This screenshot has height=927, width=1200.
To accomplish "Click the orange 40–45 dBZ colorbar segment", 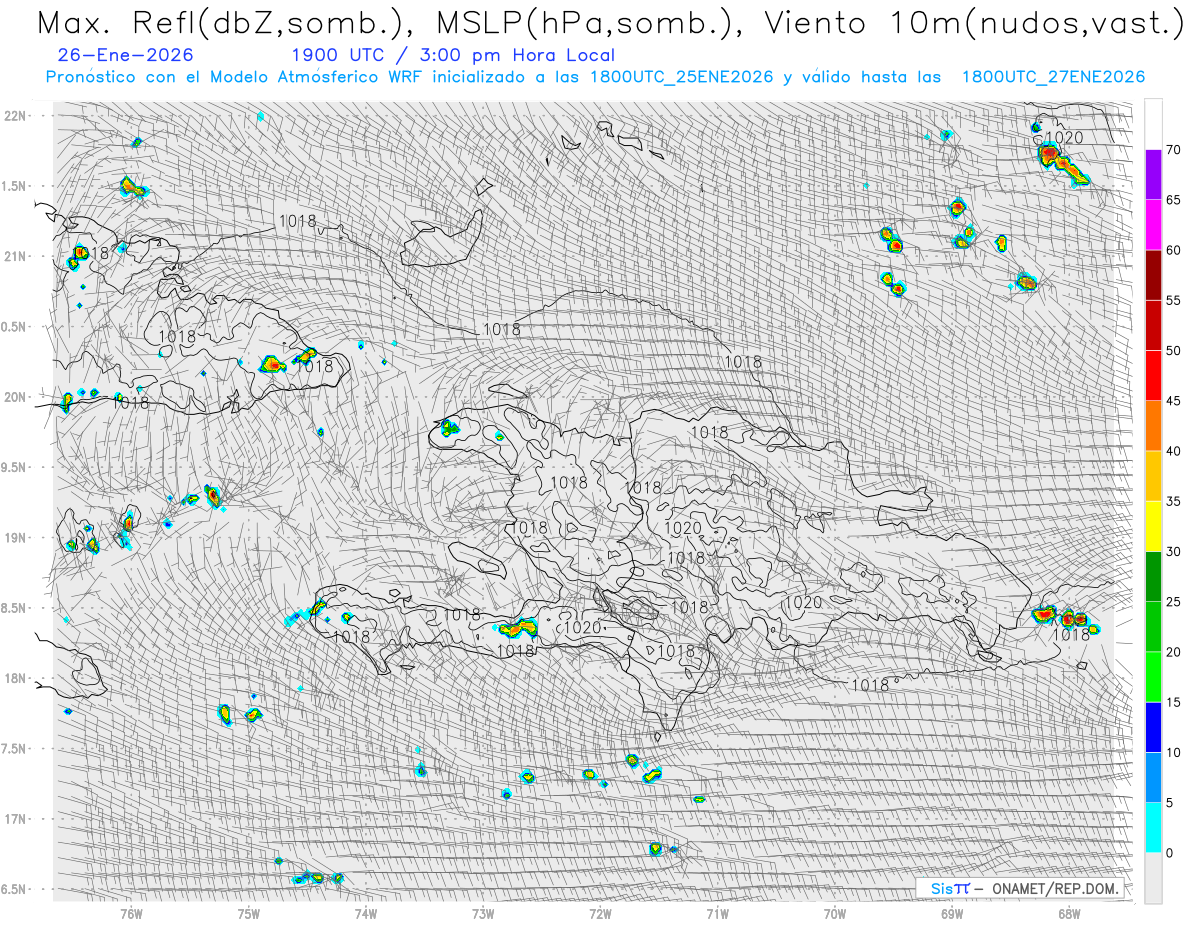I will pos(1153,426).
